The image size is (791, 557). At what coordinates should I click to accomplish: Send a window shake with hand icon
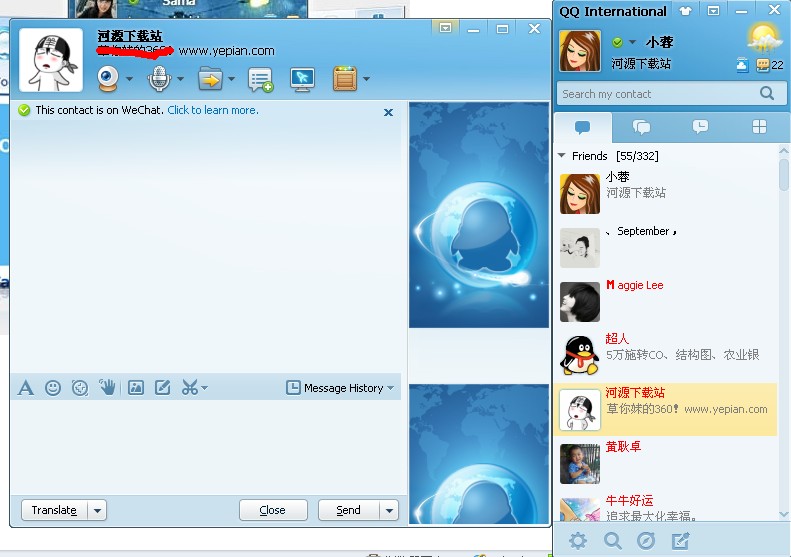tap(107, 387)
